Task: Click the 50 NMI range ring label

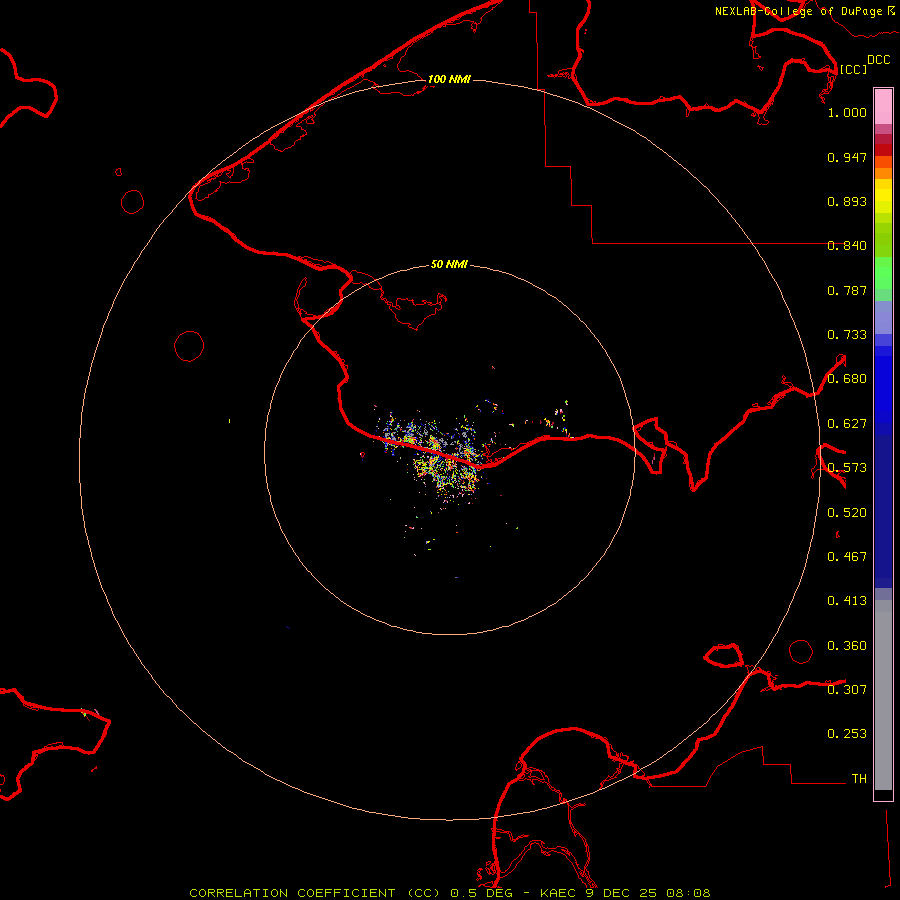Action: [449, 265]
